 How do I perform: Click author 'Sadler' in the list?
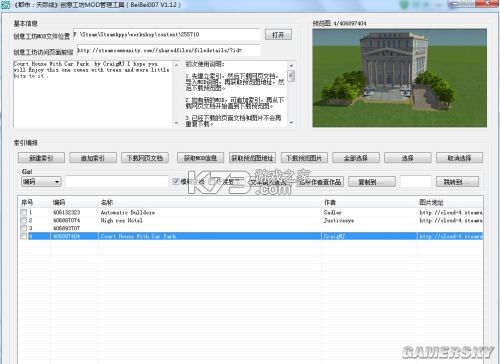(333, 212)
